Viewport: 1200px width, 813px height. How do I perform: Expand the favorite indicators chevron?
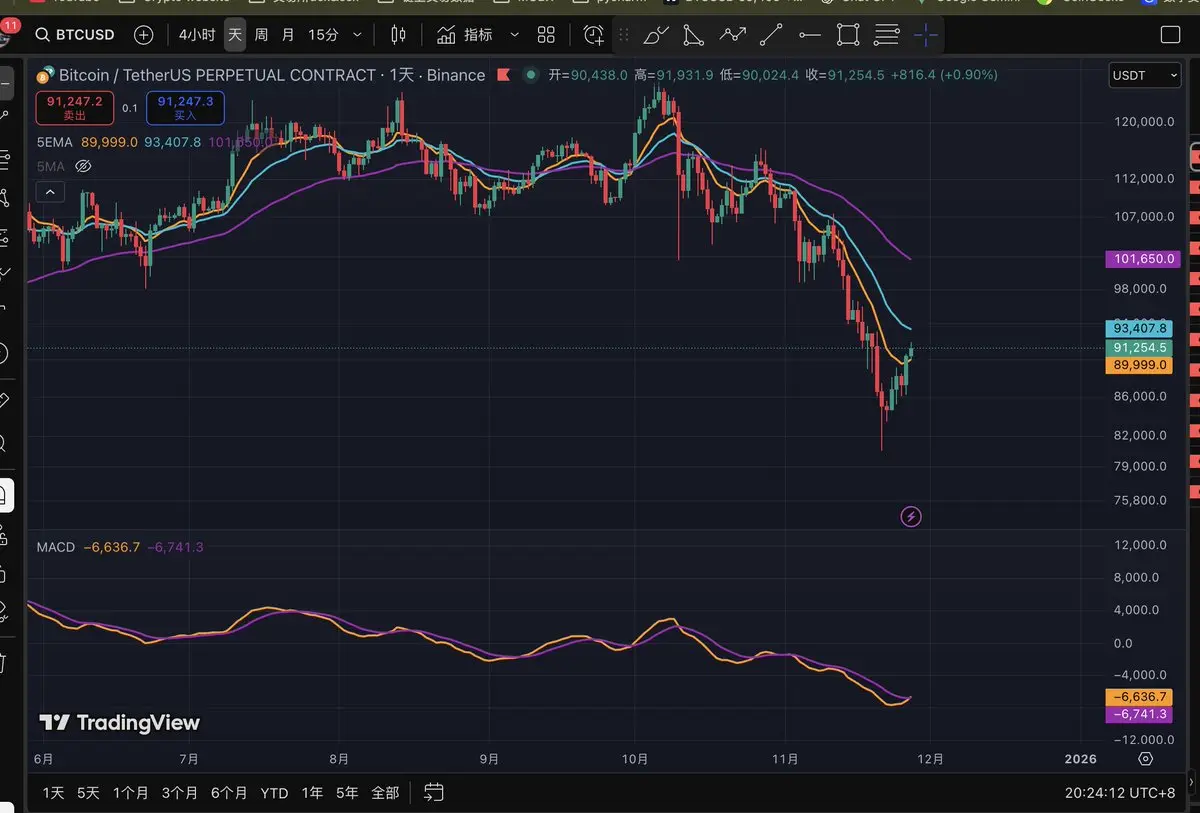(514, 35)
